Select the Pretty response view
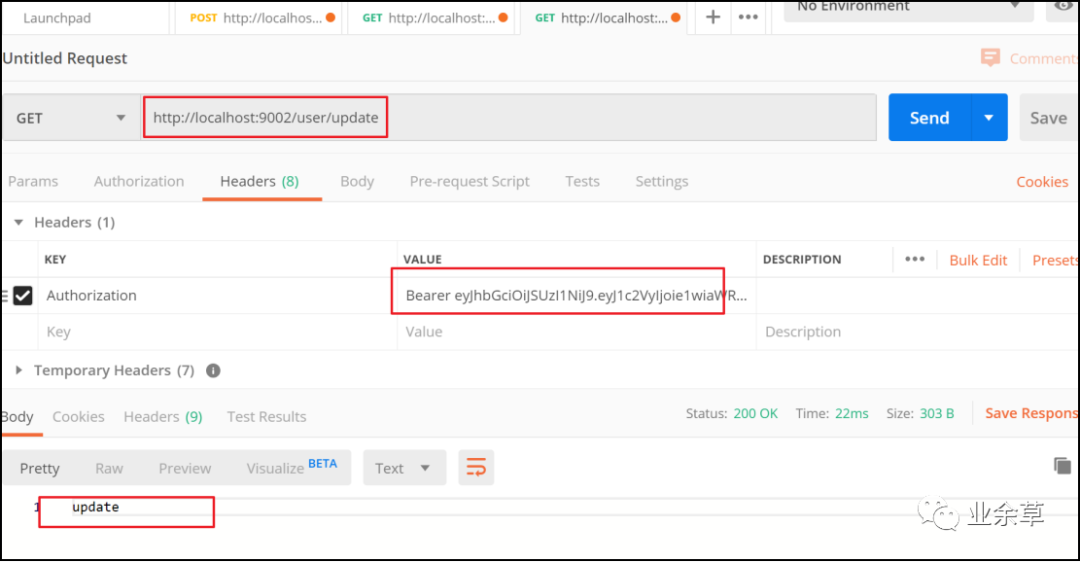This screenshot has width=1080, height=562. click(x=39, y=468)
